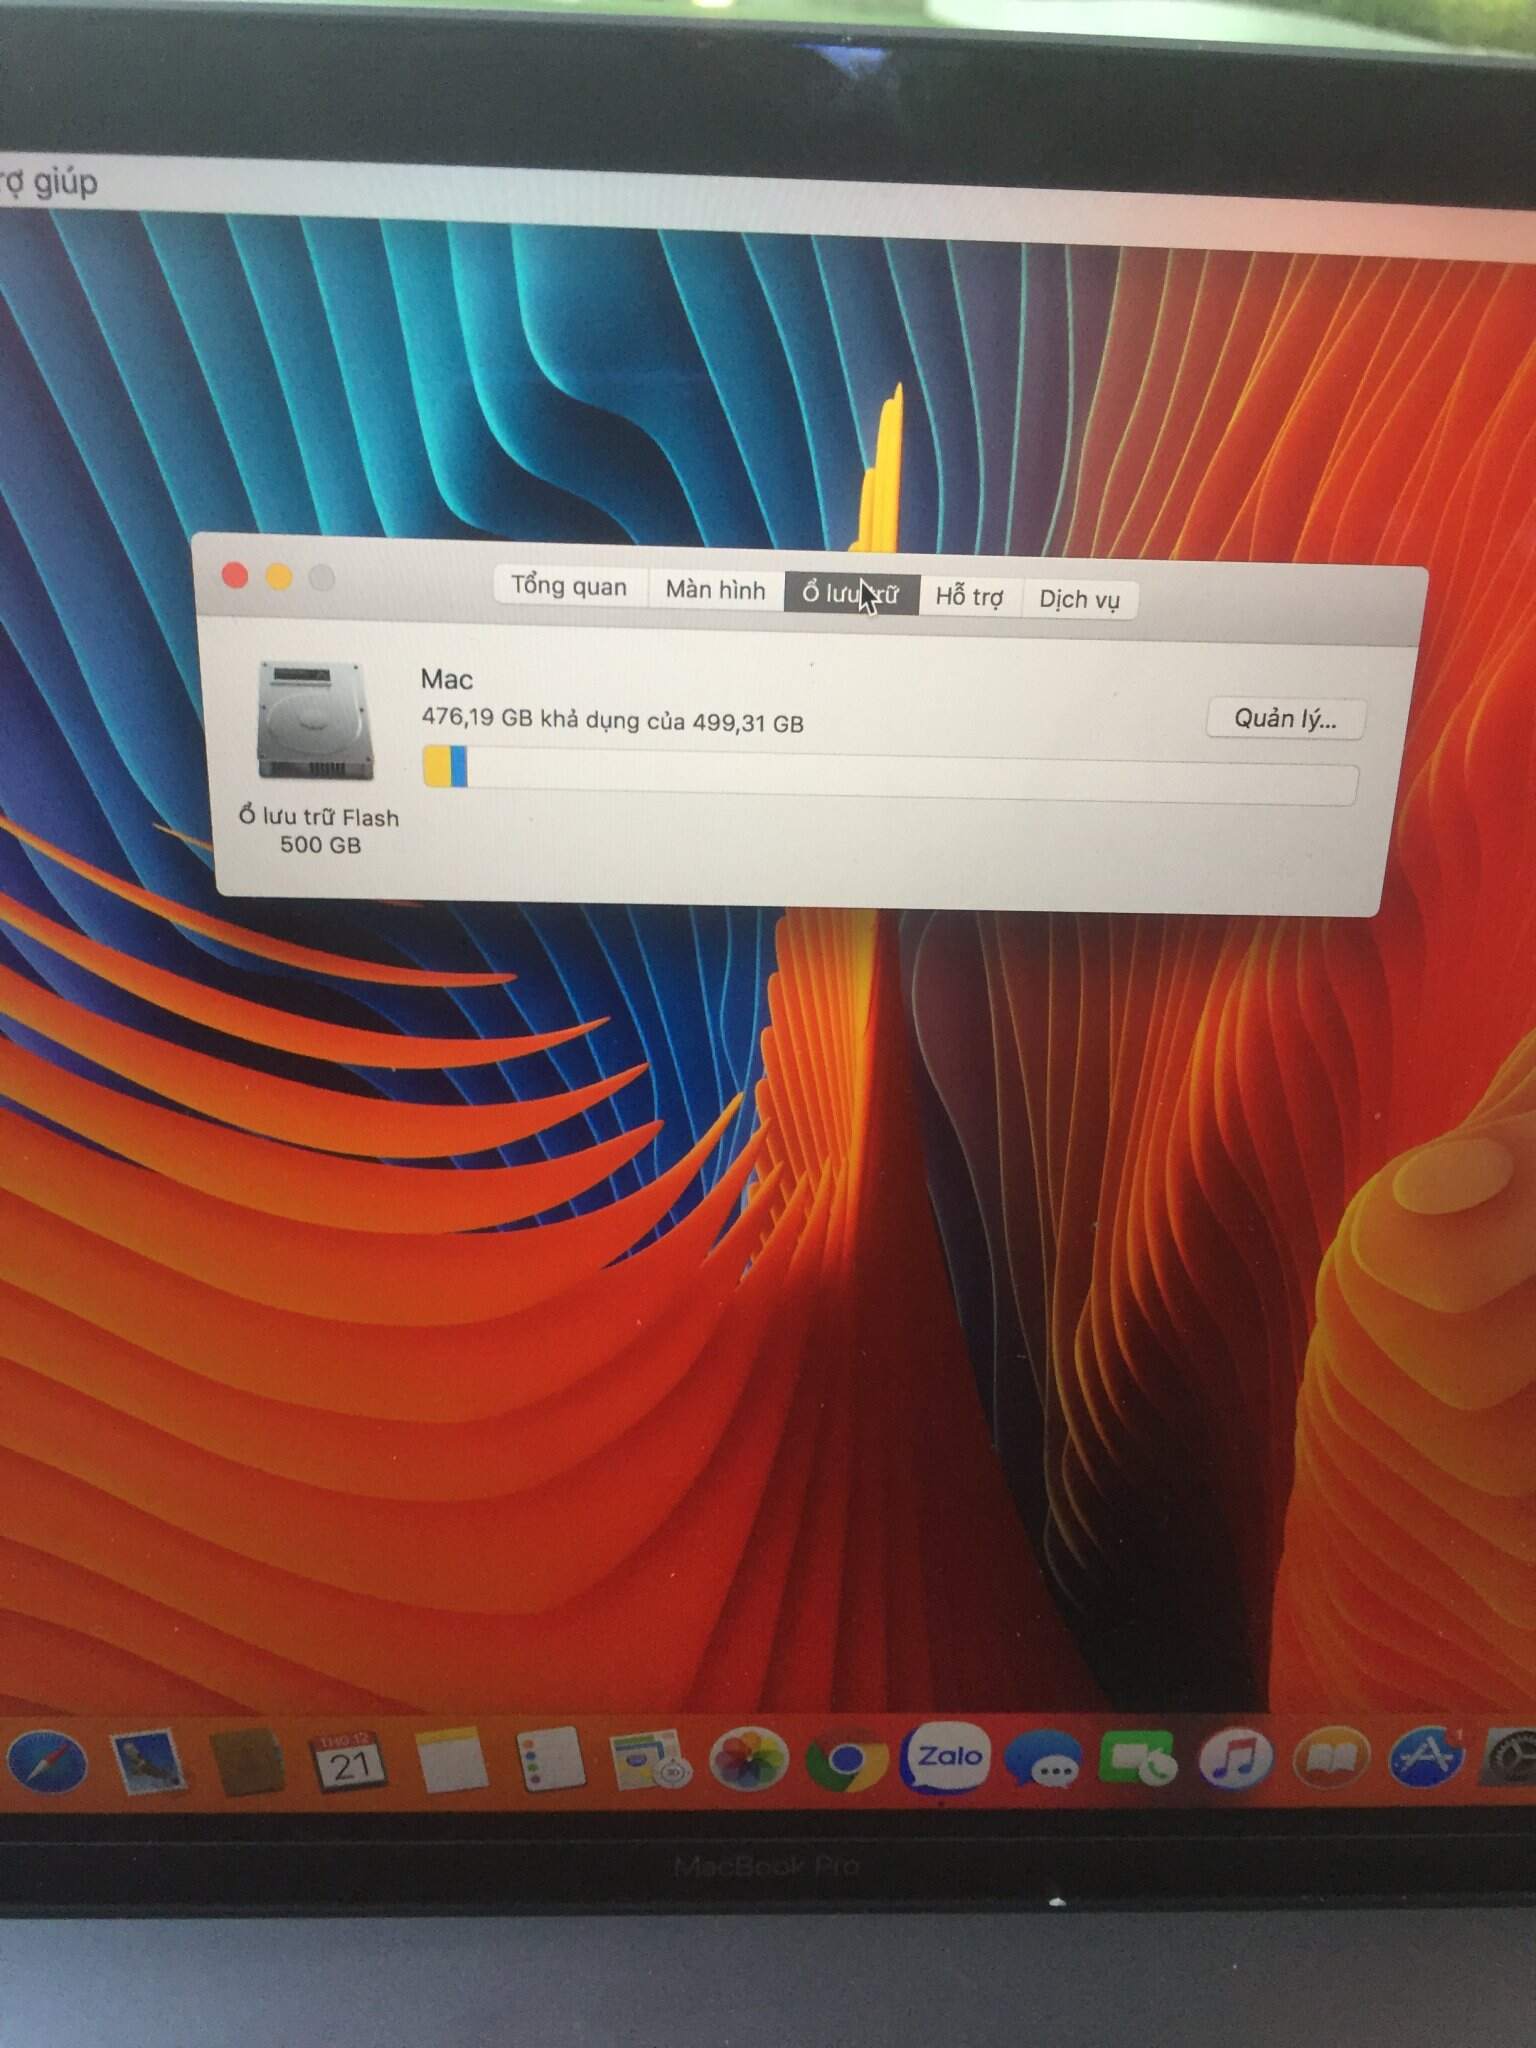This screenshot has height=2048, width=1536.
Task: Open the iBooks app icon
Action: [1333, 1757]
